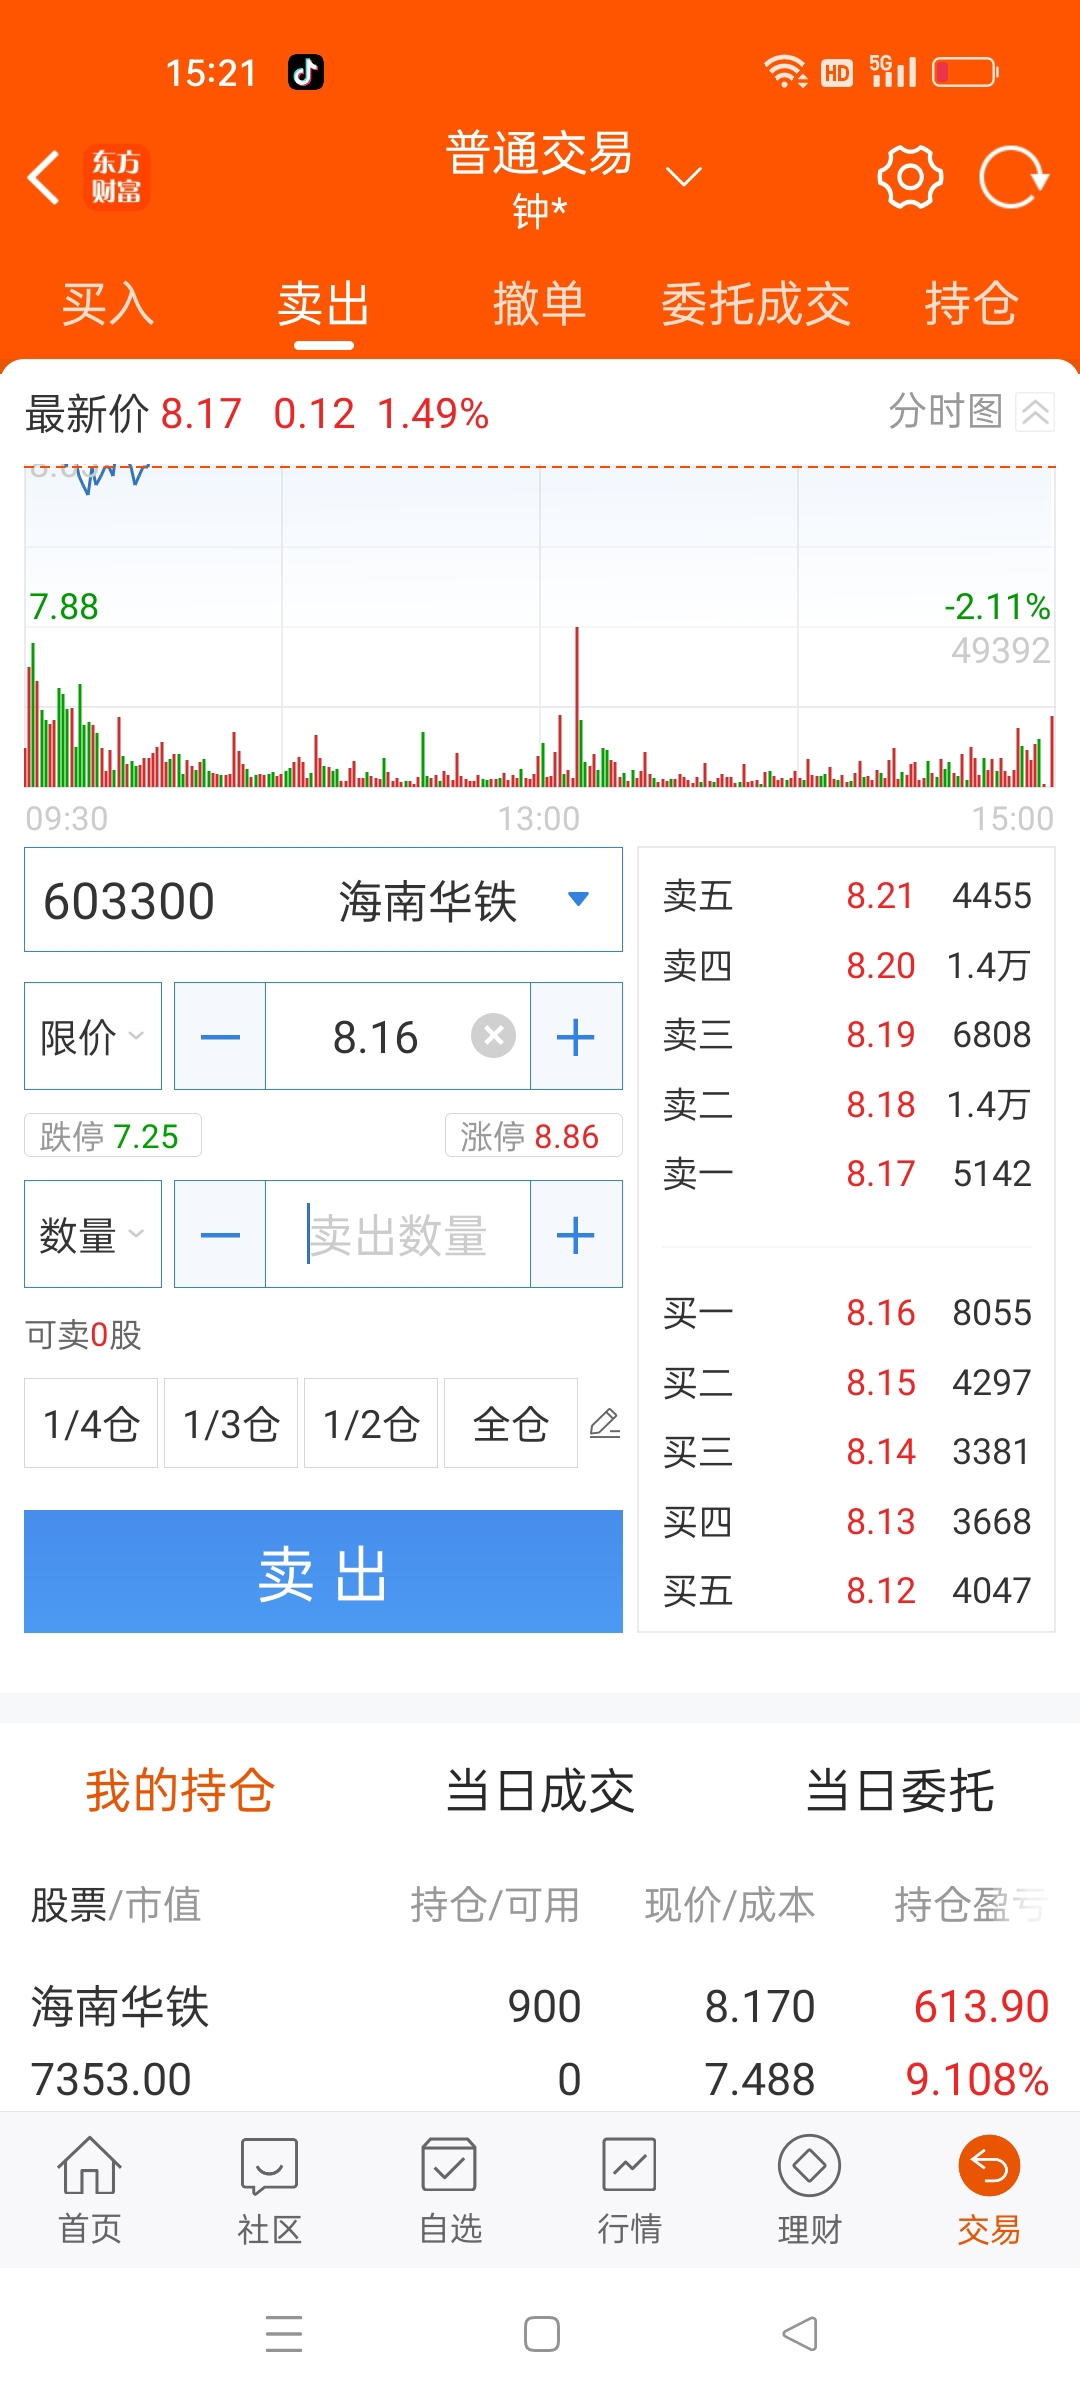
Task: Tap the refresh circular arrow icon
Action: point(1013,177)
